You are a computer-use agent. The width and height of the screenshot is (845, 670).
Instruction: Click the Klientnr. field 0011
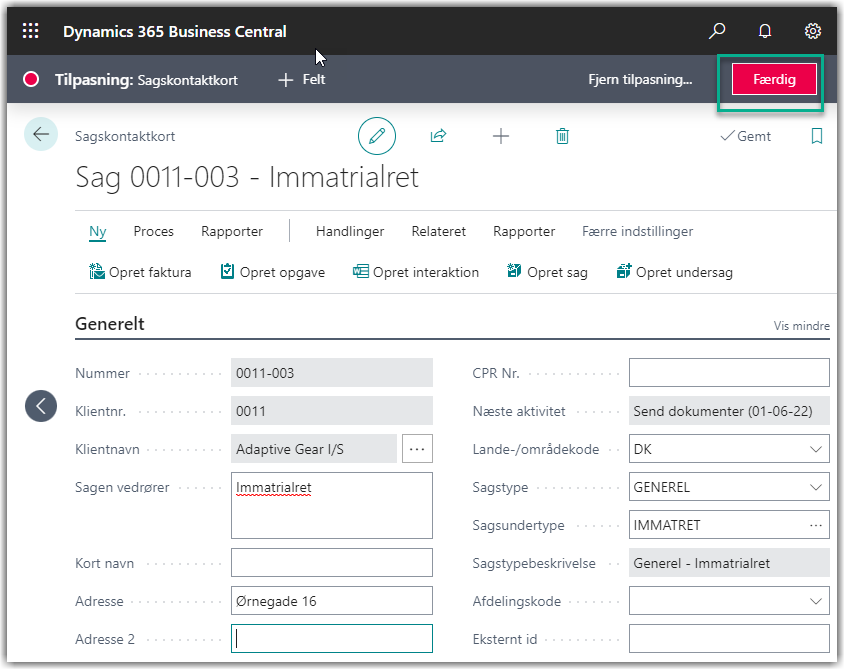pyautogui.click(x=331, y=411)
